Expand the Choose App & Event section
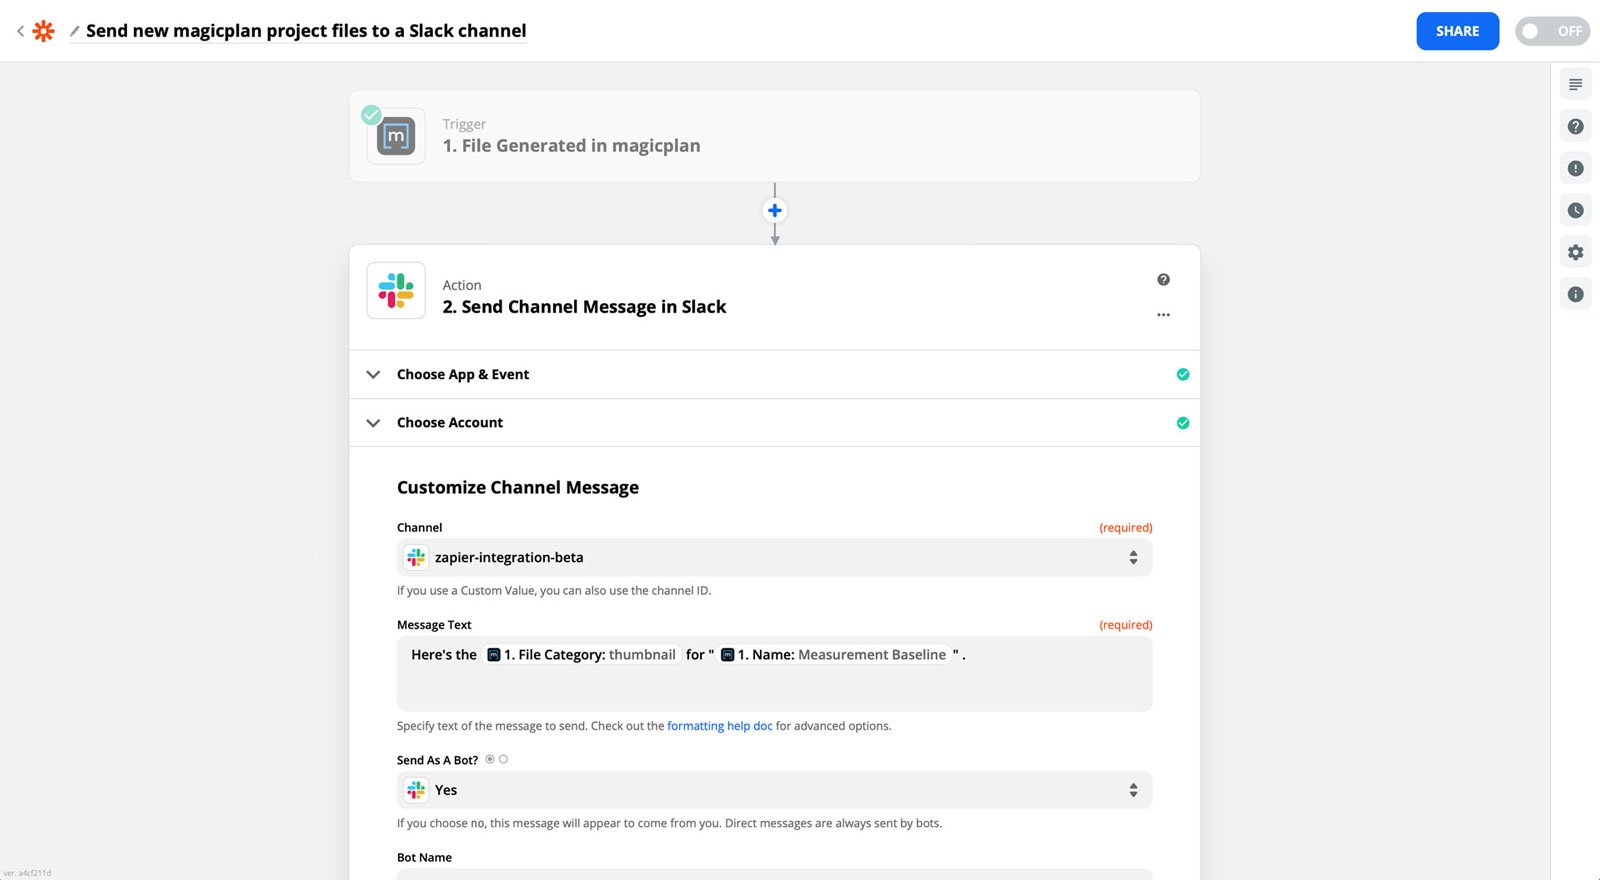 774,375
